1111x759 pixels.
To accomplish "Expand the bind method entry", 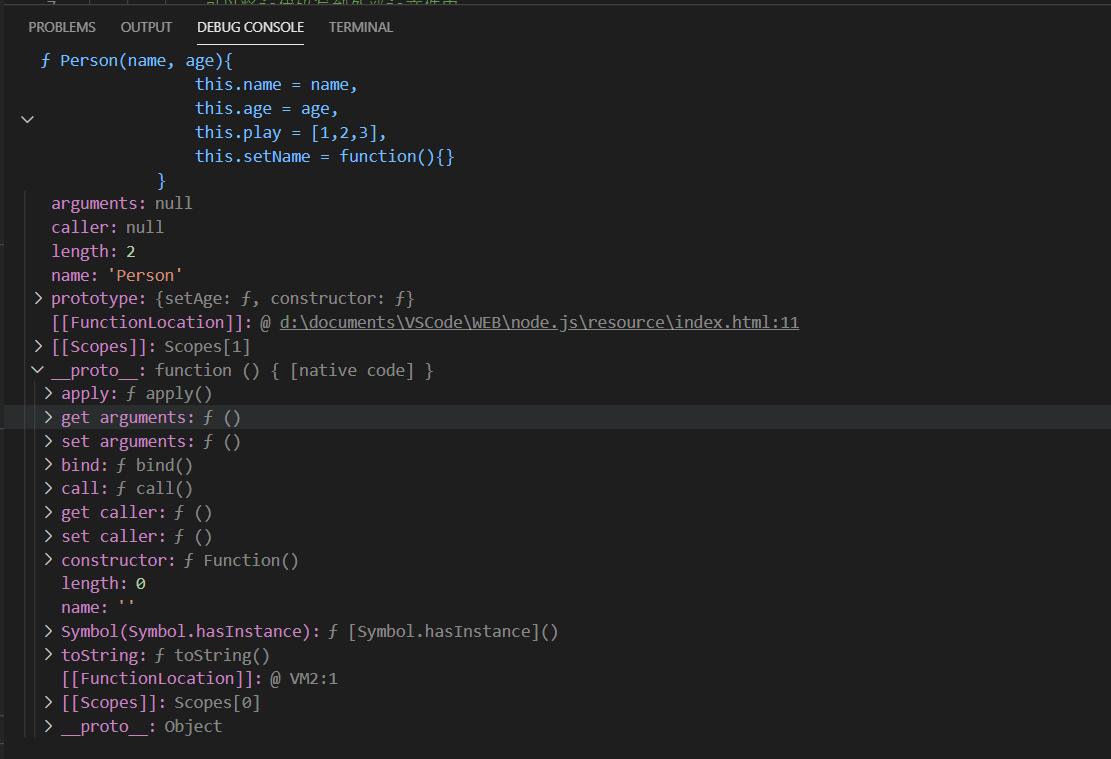I will 48,465.
